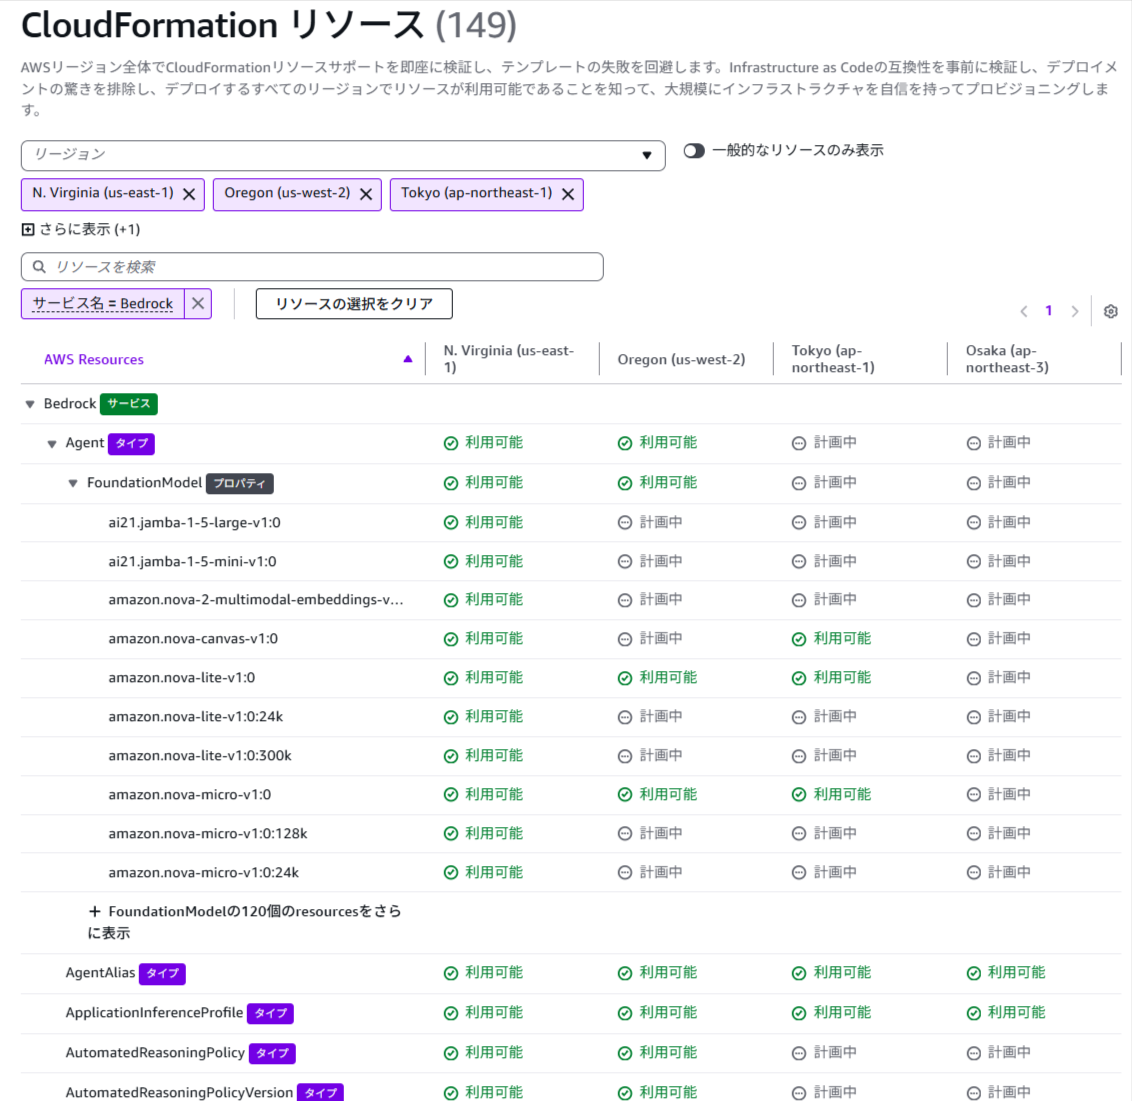The height and width of the screenshot is (1101, 1132).
Task: Click the Tokyo 計画中 icon for Agent row
Action: tap(798, 443)
